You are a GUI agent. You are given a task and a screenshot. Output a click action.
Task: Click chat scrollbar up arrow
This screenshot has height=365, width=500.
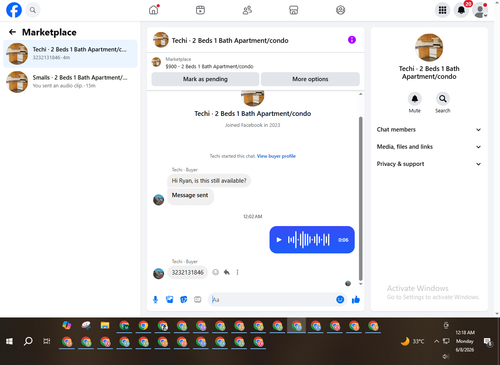360,94
